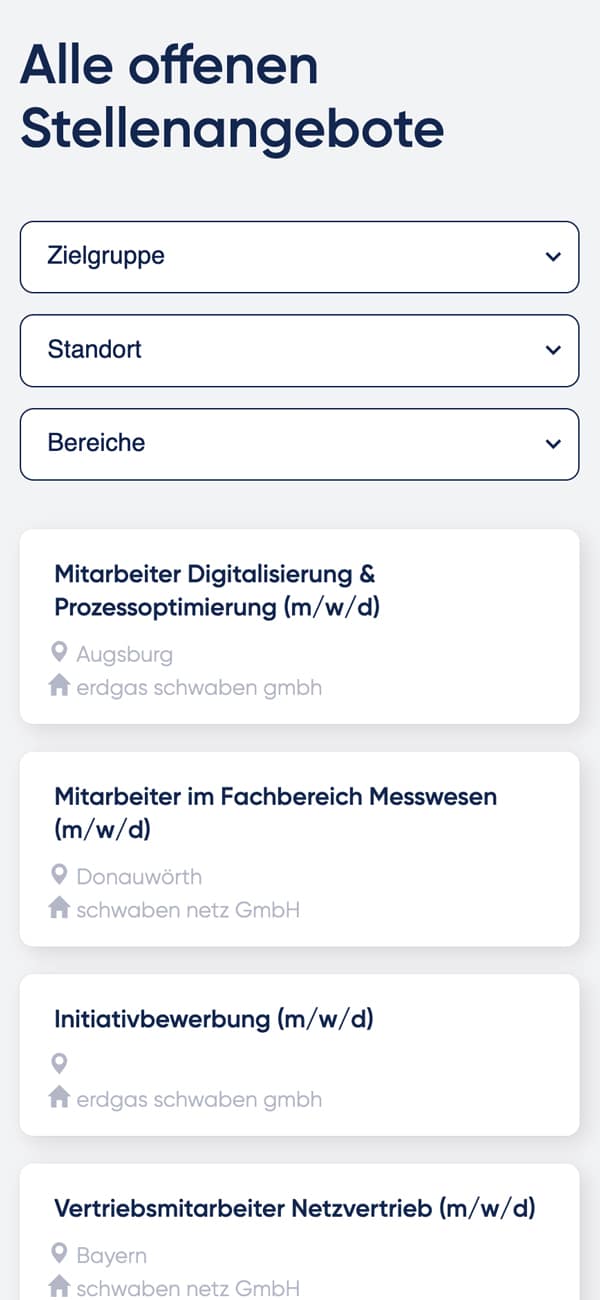Click the Augsburg location text
Screen dimensions: 600x1300
125,655
